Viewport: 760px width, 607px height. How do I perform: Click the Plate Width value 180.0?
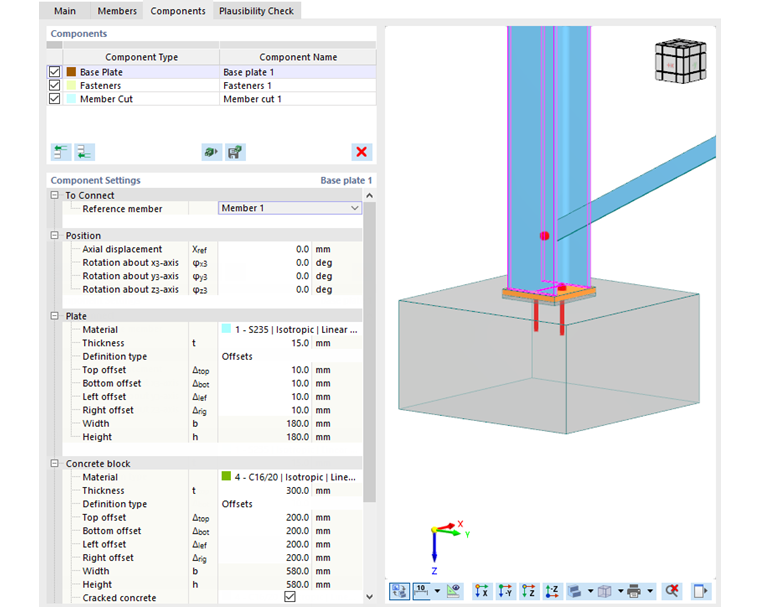[264, 423]
